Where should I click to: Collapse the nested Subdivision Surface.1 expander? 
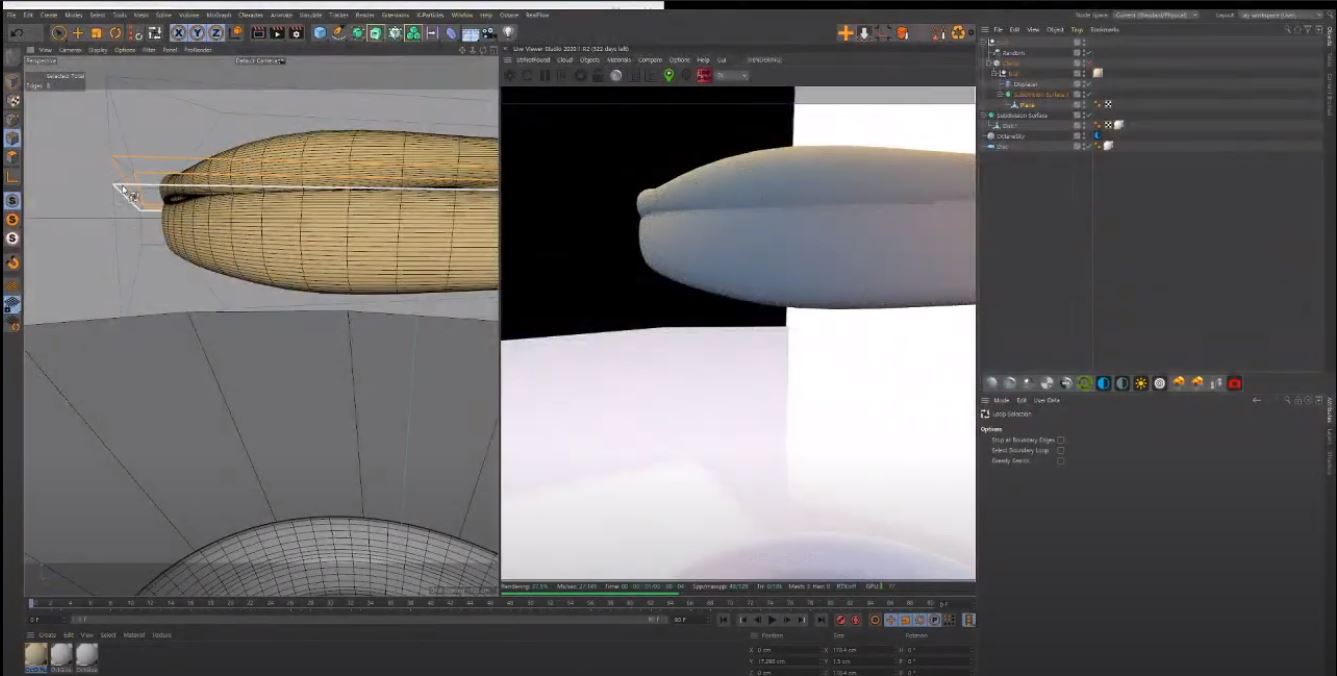click(x=1001, y=94)
